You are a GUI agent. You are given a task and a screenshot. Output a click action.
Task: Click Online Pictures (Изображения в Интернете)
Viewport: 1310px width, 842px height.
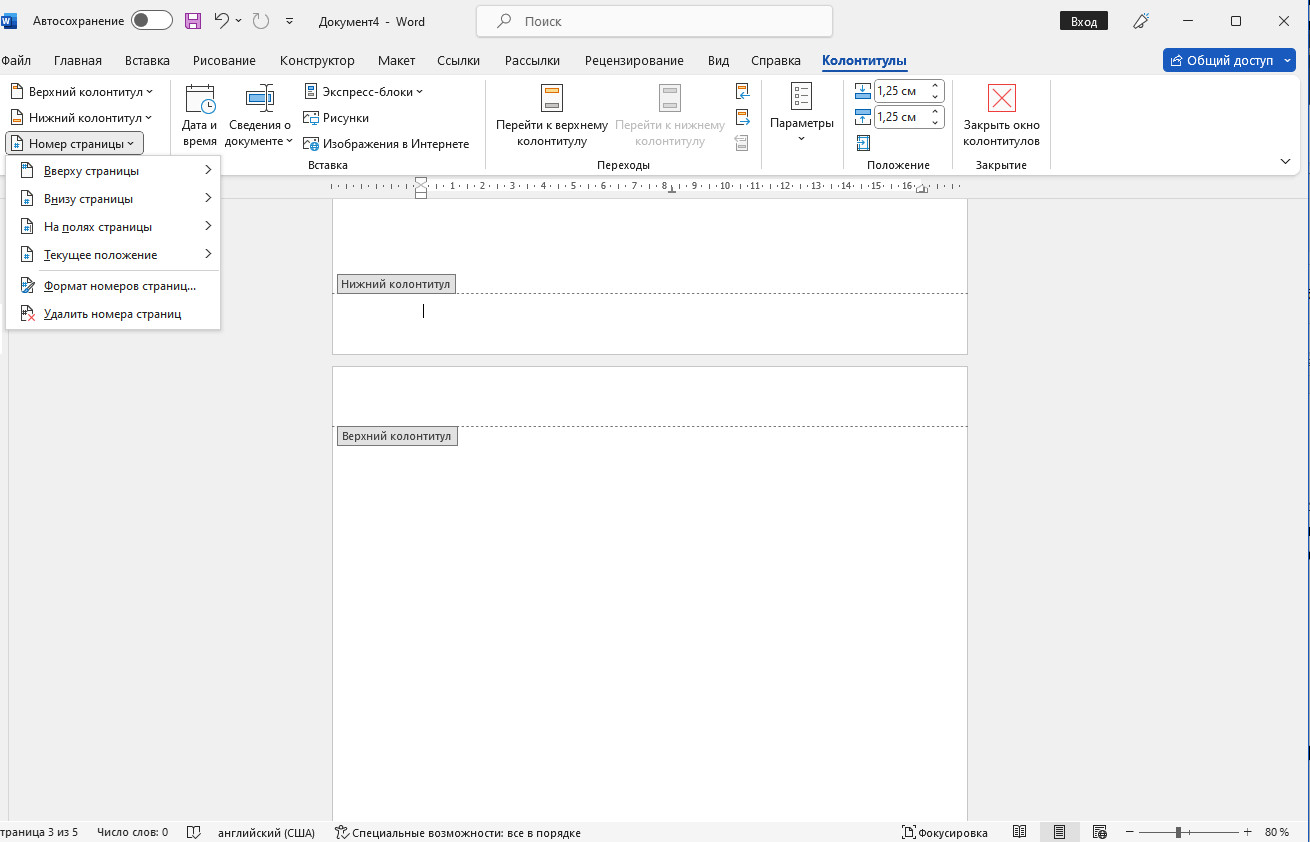pyautogui.click(x=386, y=144)
